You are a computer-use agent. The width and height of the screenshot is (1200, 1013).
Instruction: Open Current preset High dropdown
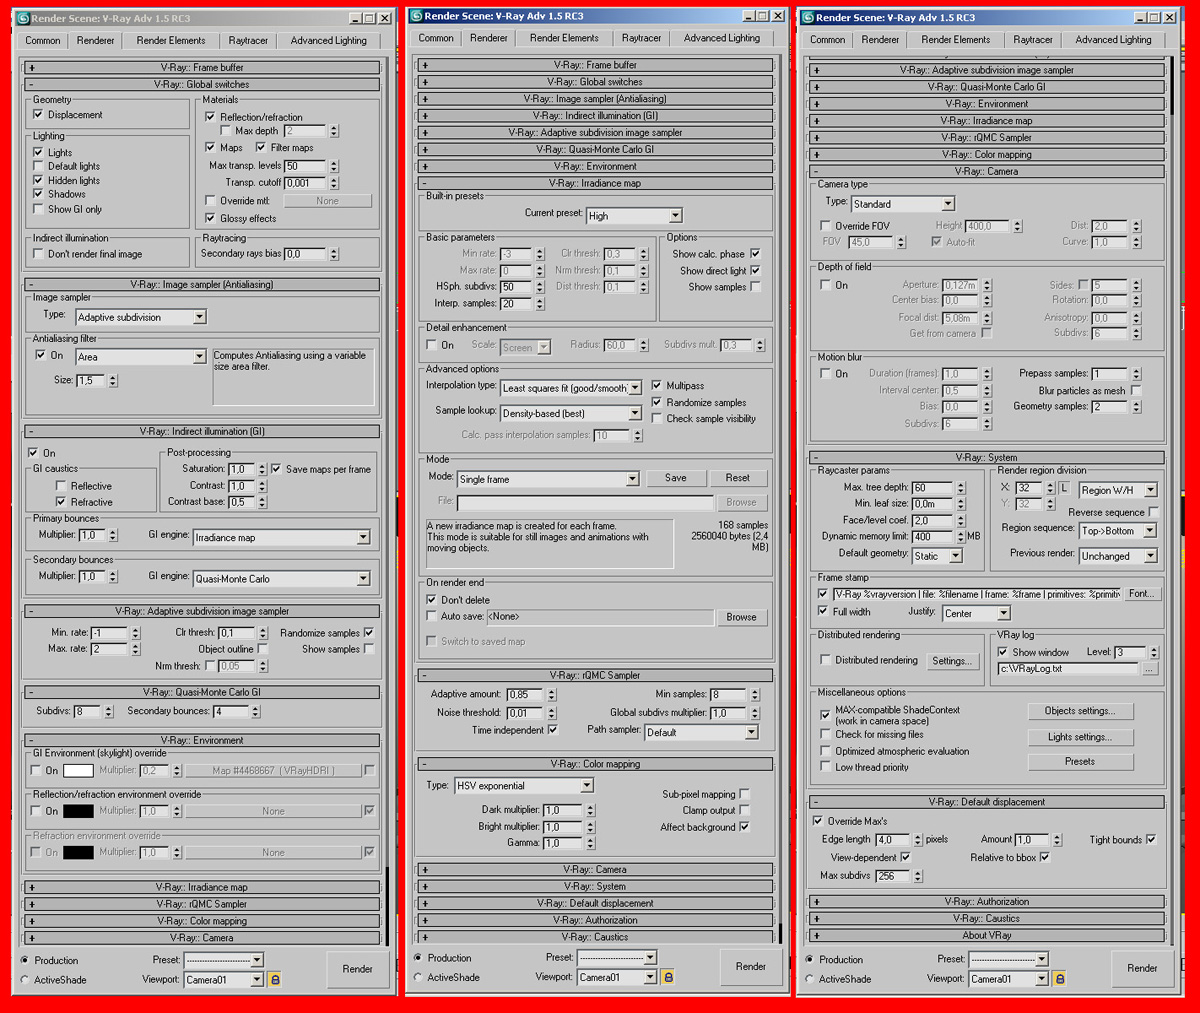(634, 215)
